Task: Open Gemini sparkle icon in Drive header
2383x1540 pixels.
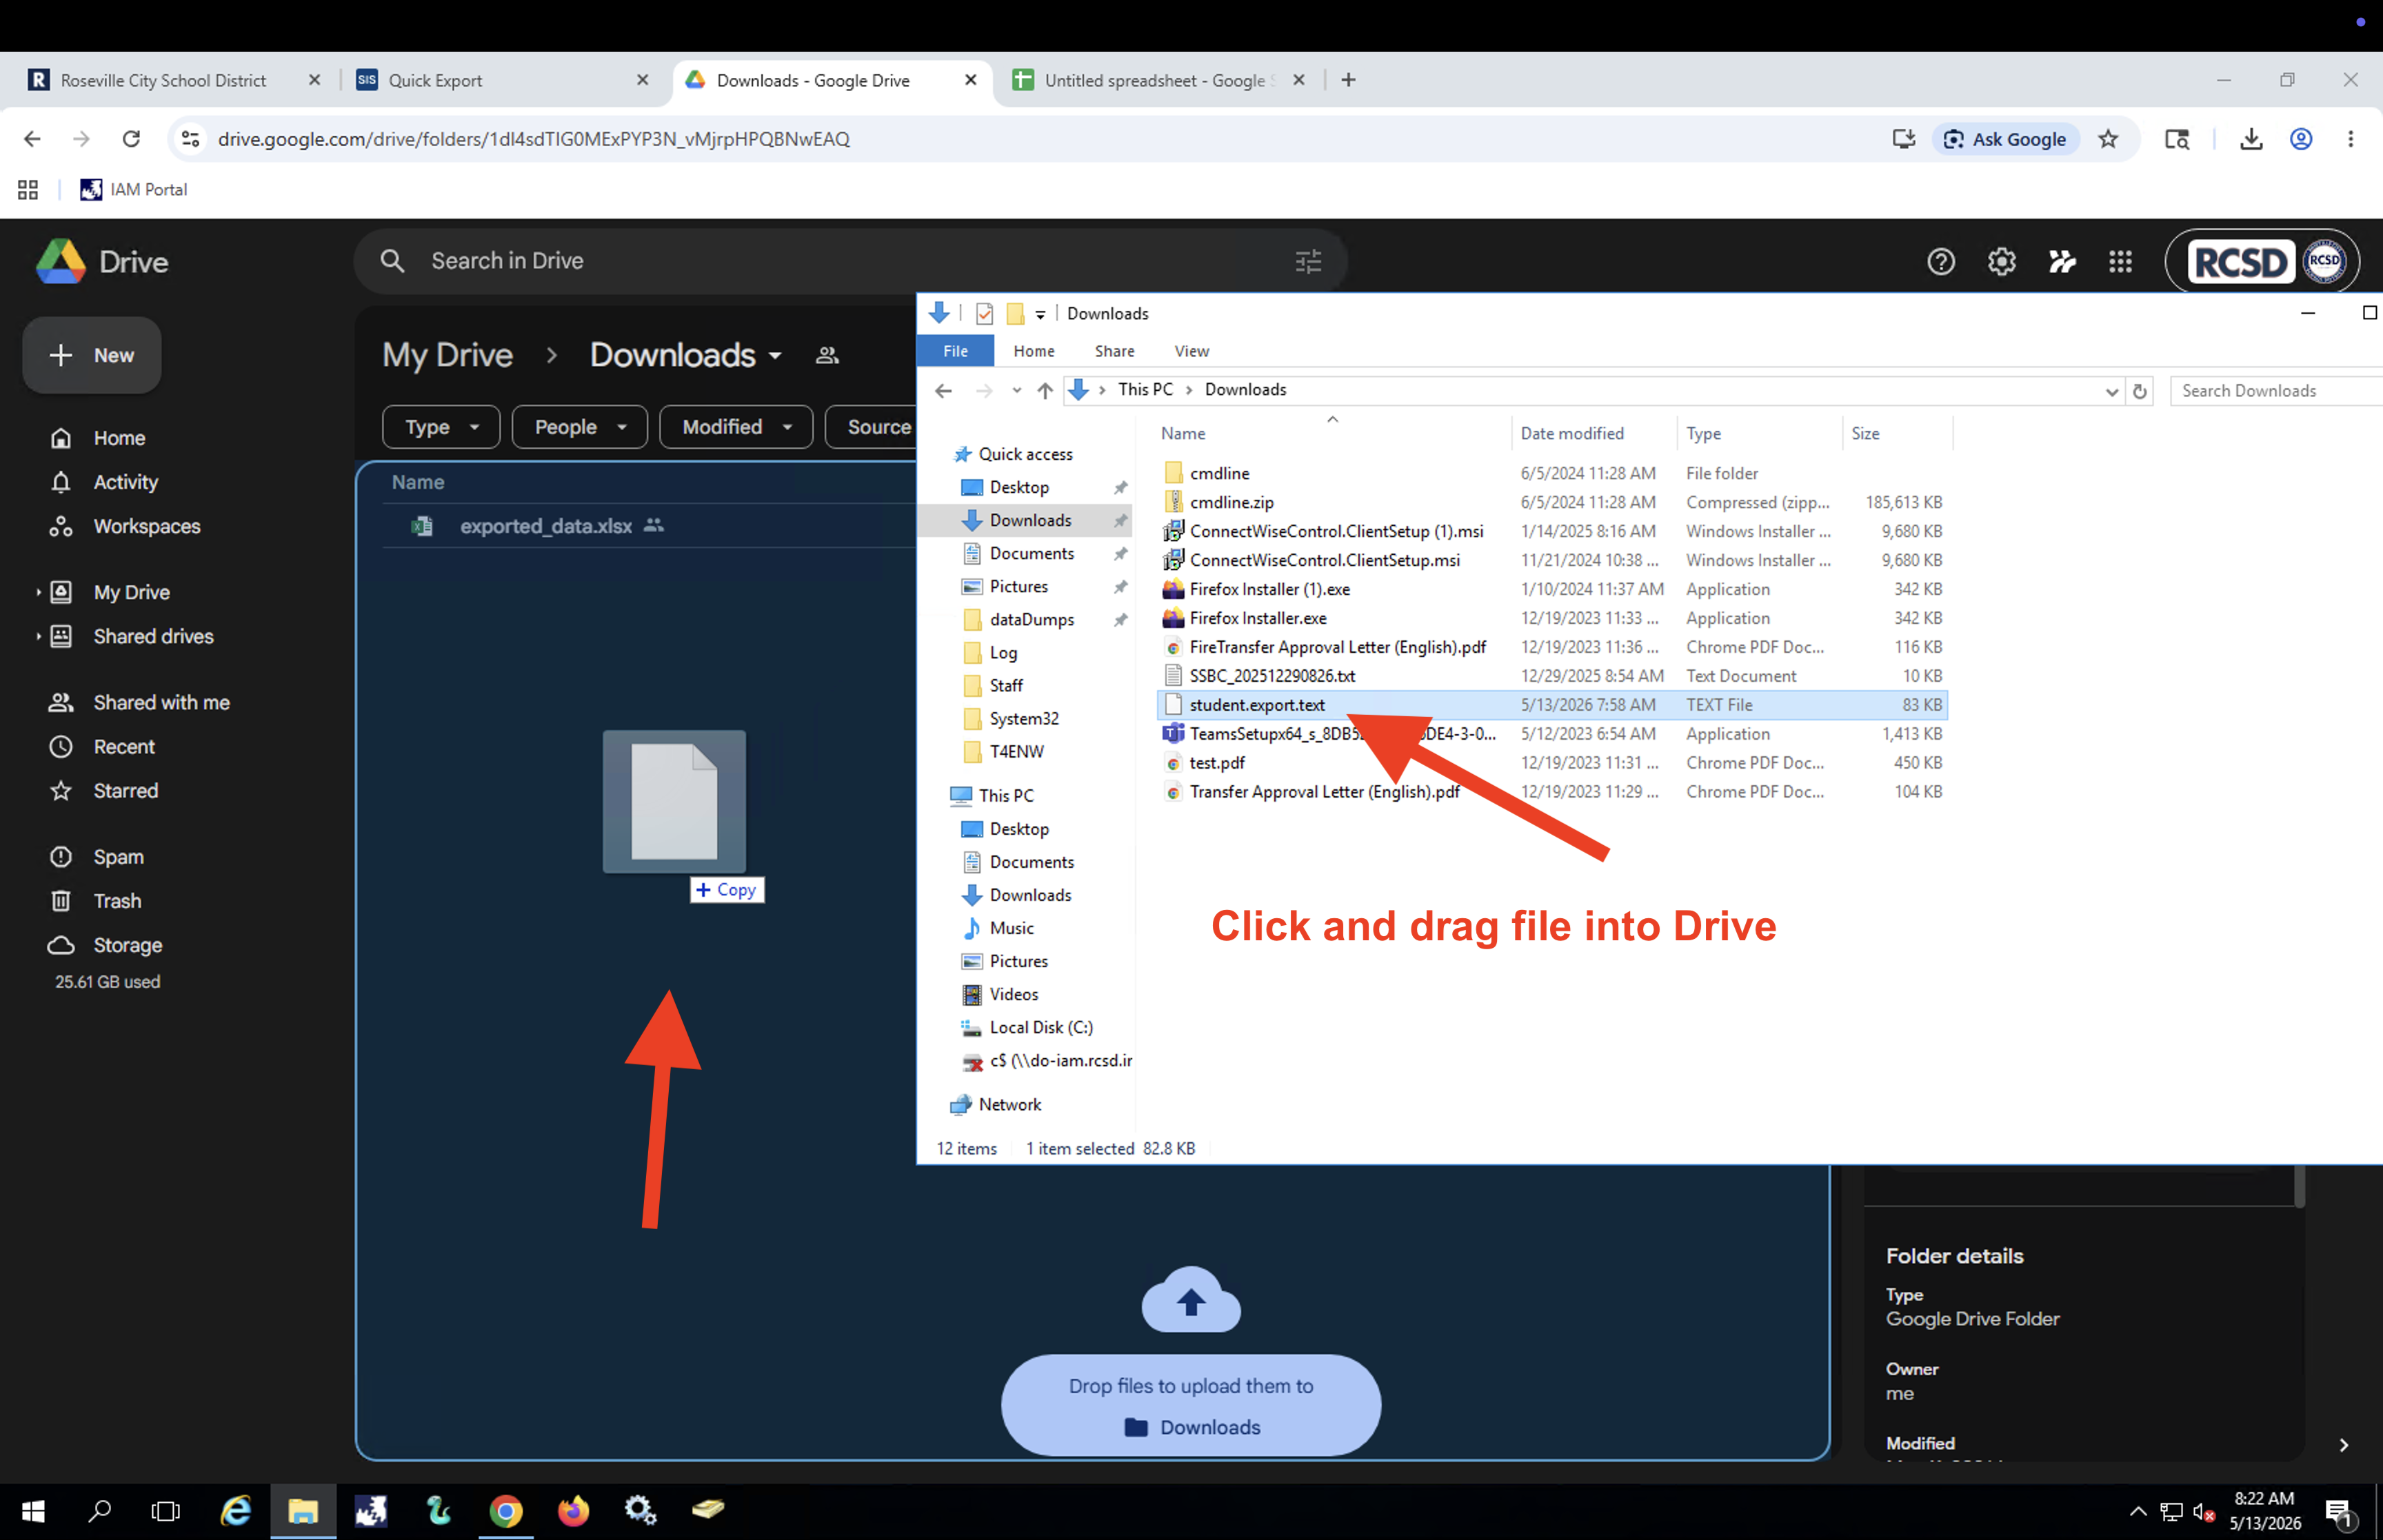Action: (x=2061, y=261)
